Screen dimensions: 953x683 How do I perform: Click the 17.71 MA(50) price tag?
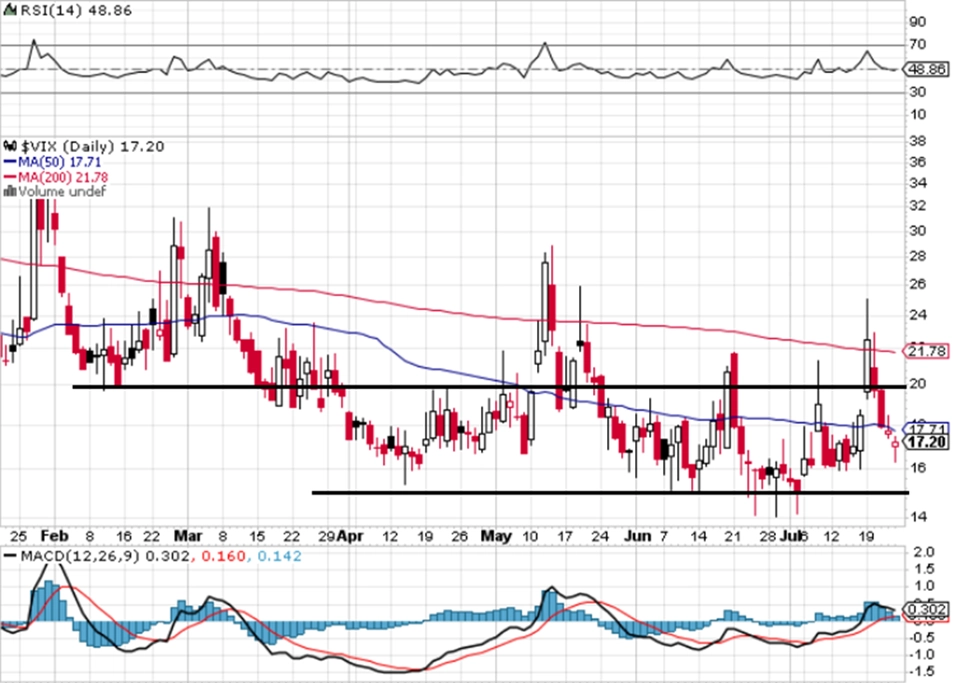pyautogui.click(x=926, y=427)
